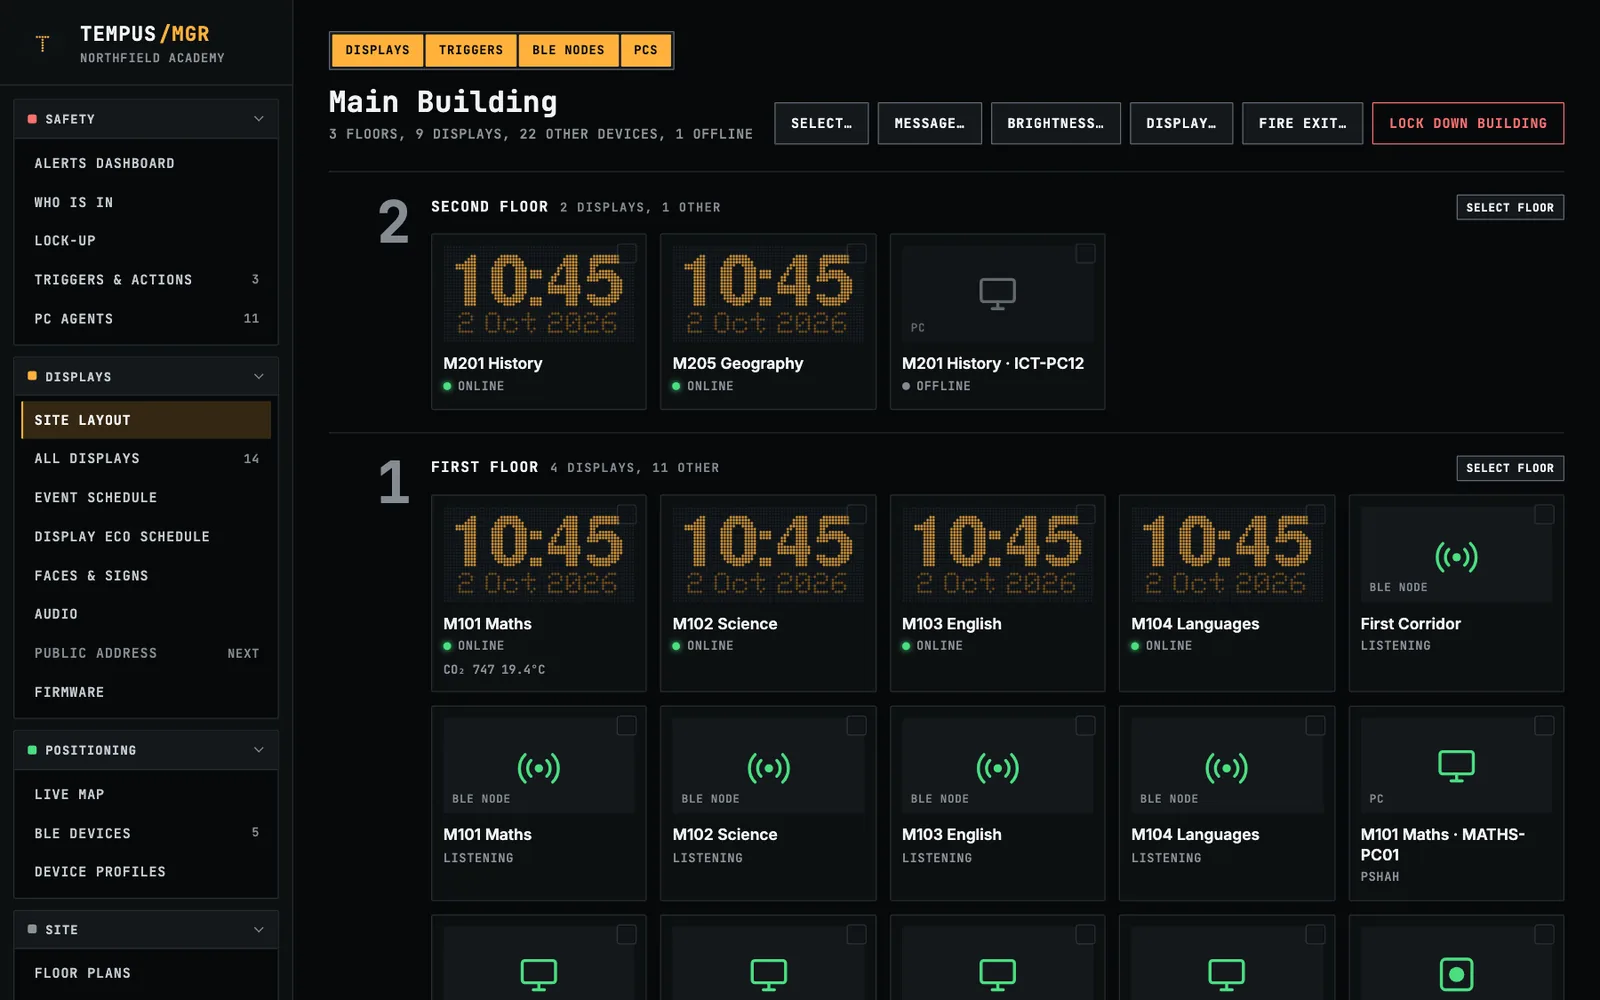Click the BLE node icon on M101 Maths card
The width and height of the screenshot is (1600, 1000).
(x=538, y=768)
